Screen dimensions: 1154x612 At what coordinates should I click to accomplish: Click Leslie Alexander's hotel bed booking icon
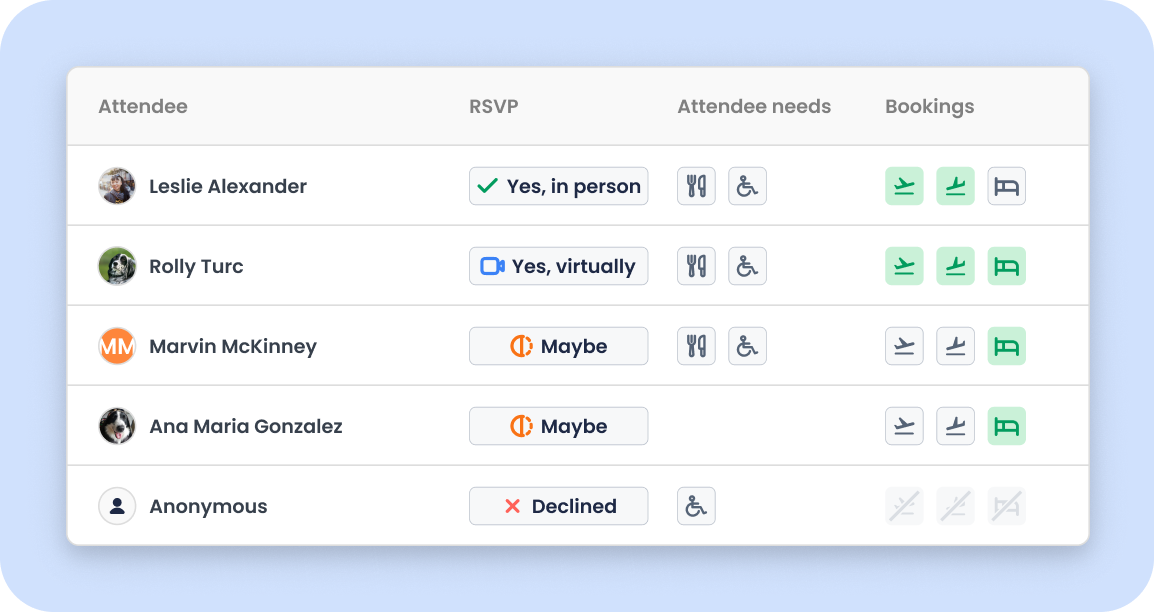click(1006, 186)
